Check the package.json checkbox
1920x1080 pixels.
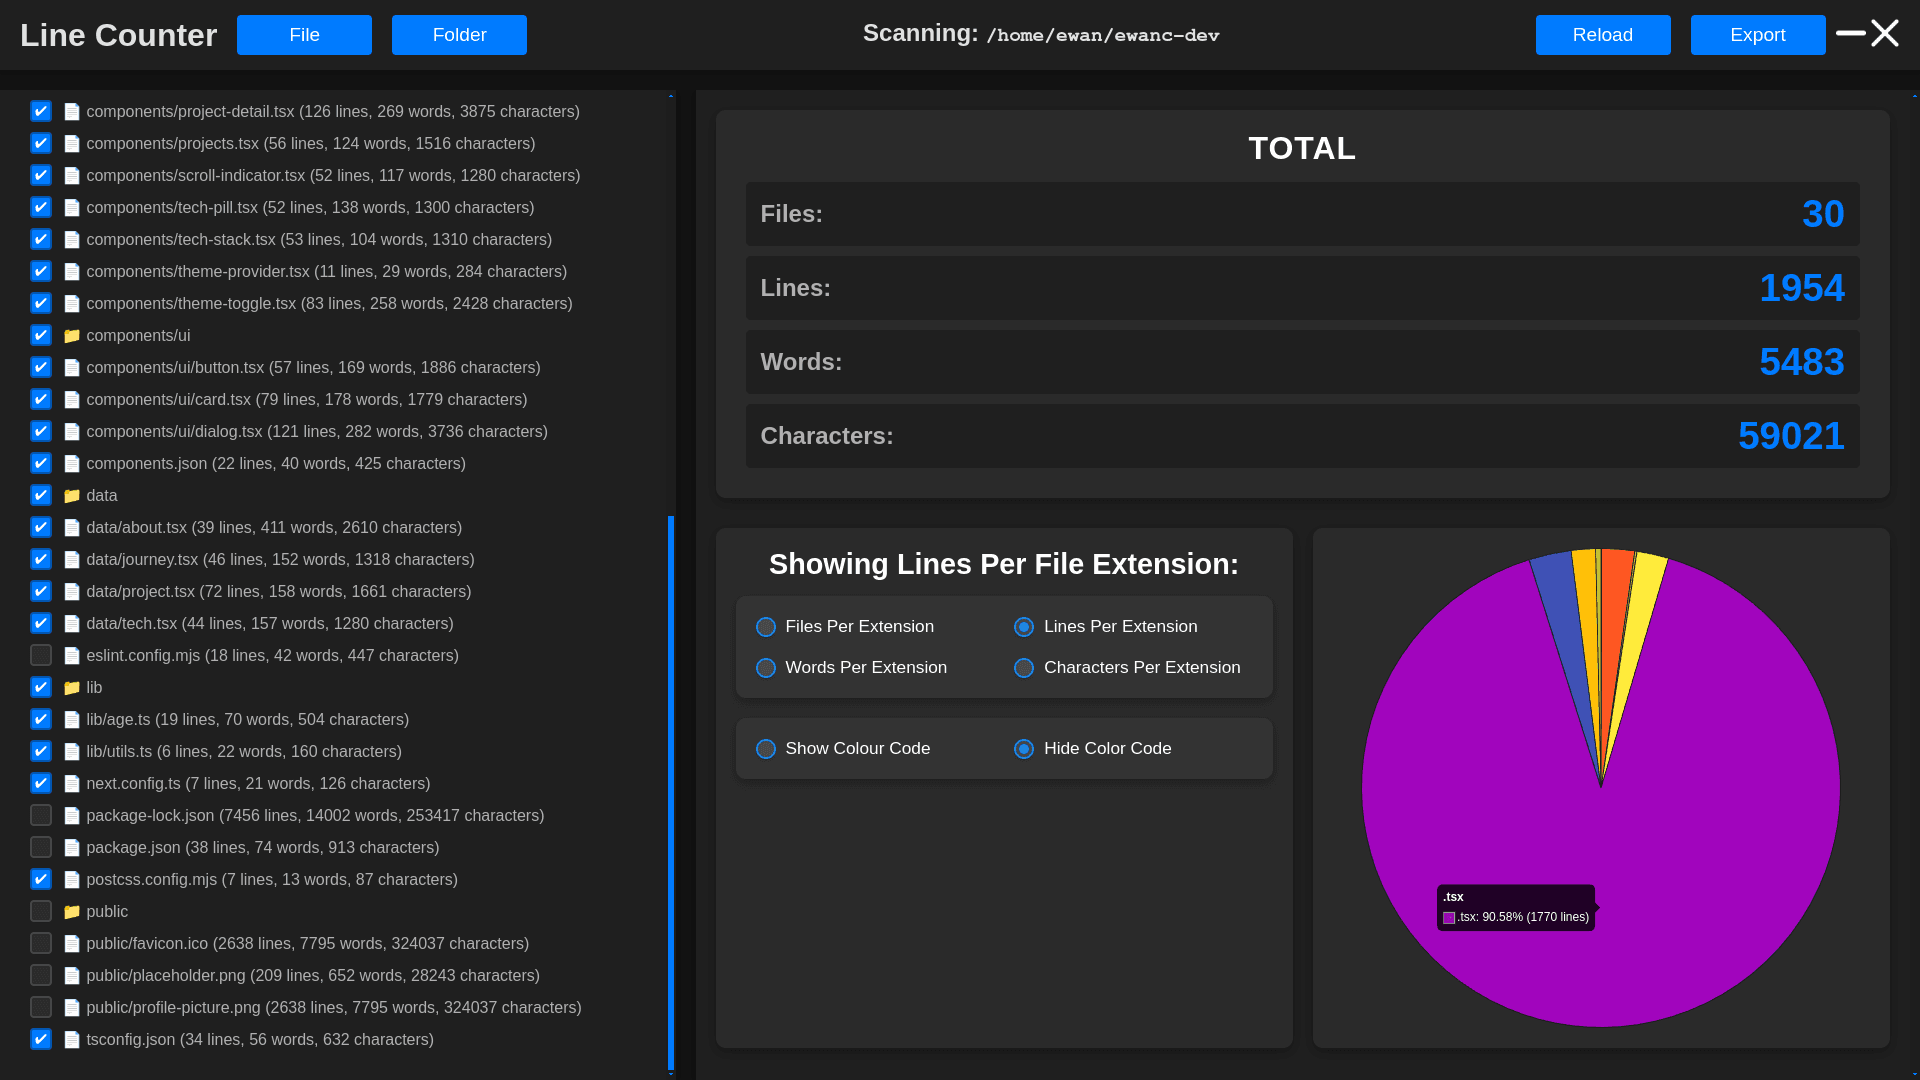(x=41, y=848)
